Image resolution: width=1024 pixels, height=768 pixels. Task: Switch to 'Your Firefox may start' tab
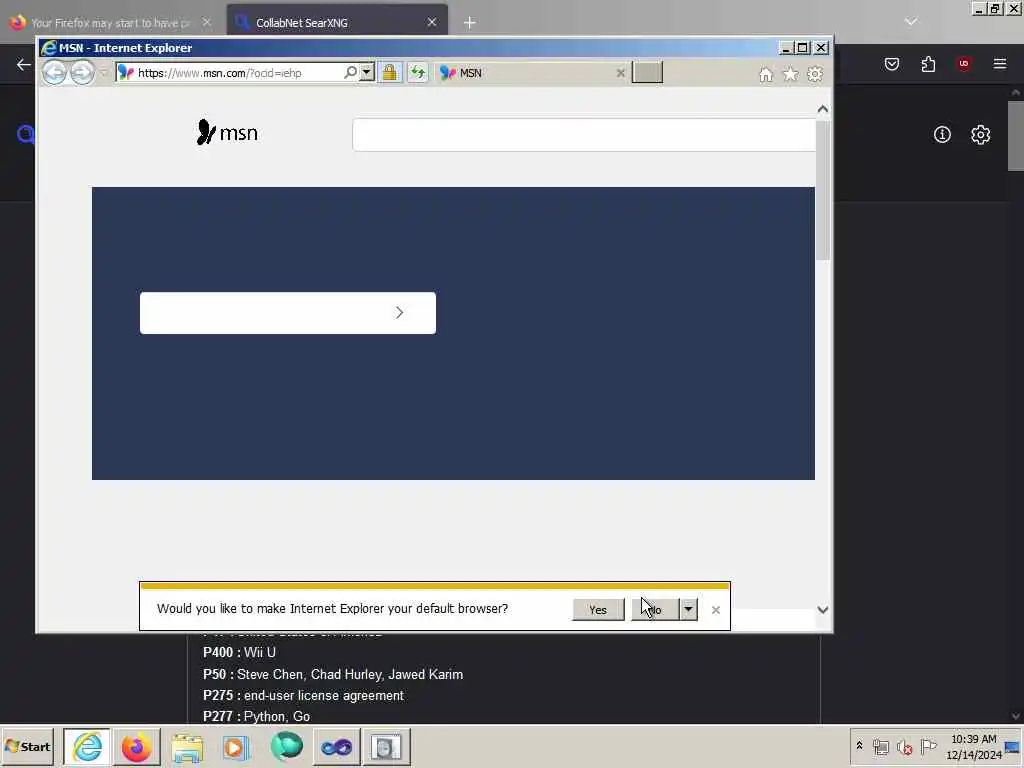[111, 23]
